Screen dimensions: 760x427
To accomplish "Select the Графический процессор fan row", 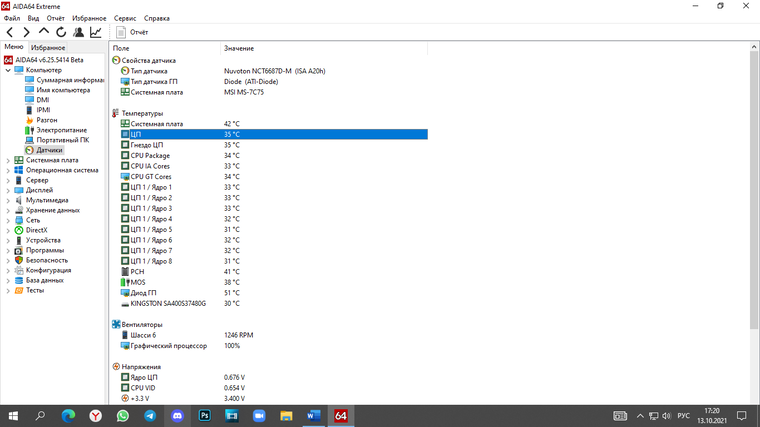I will (x=274, y=346).
